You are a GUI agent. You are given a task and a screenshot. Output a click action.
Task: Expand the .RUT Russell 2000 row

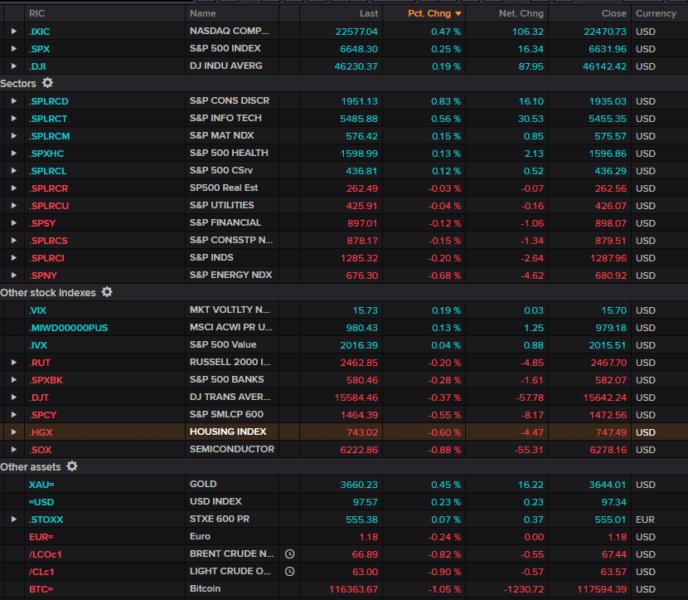pos(14,363)
